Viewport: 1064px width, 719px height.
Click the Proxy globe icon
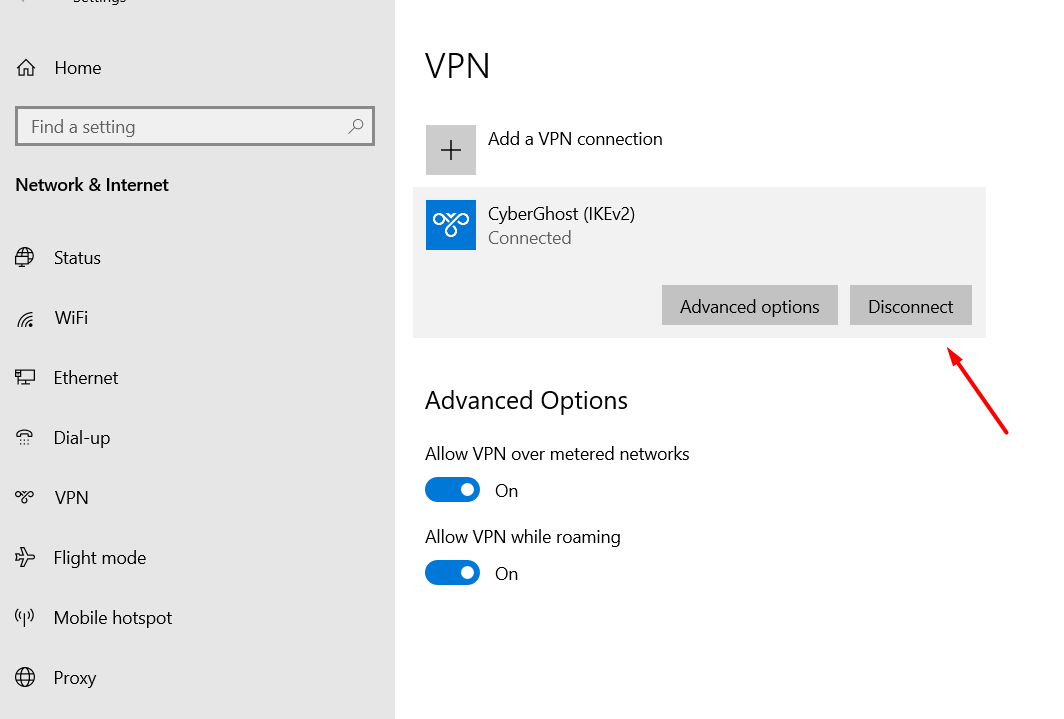pos(25,678)
